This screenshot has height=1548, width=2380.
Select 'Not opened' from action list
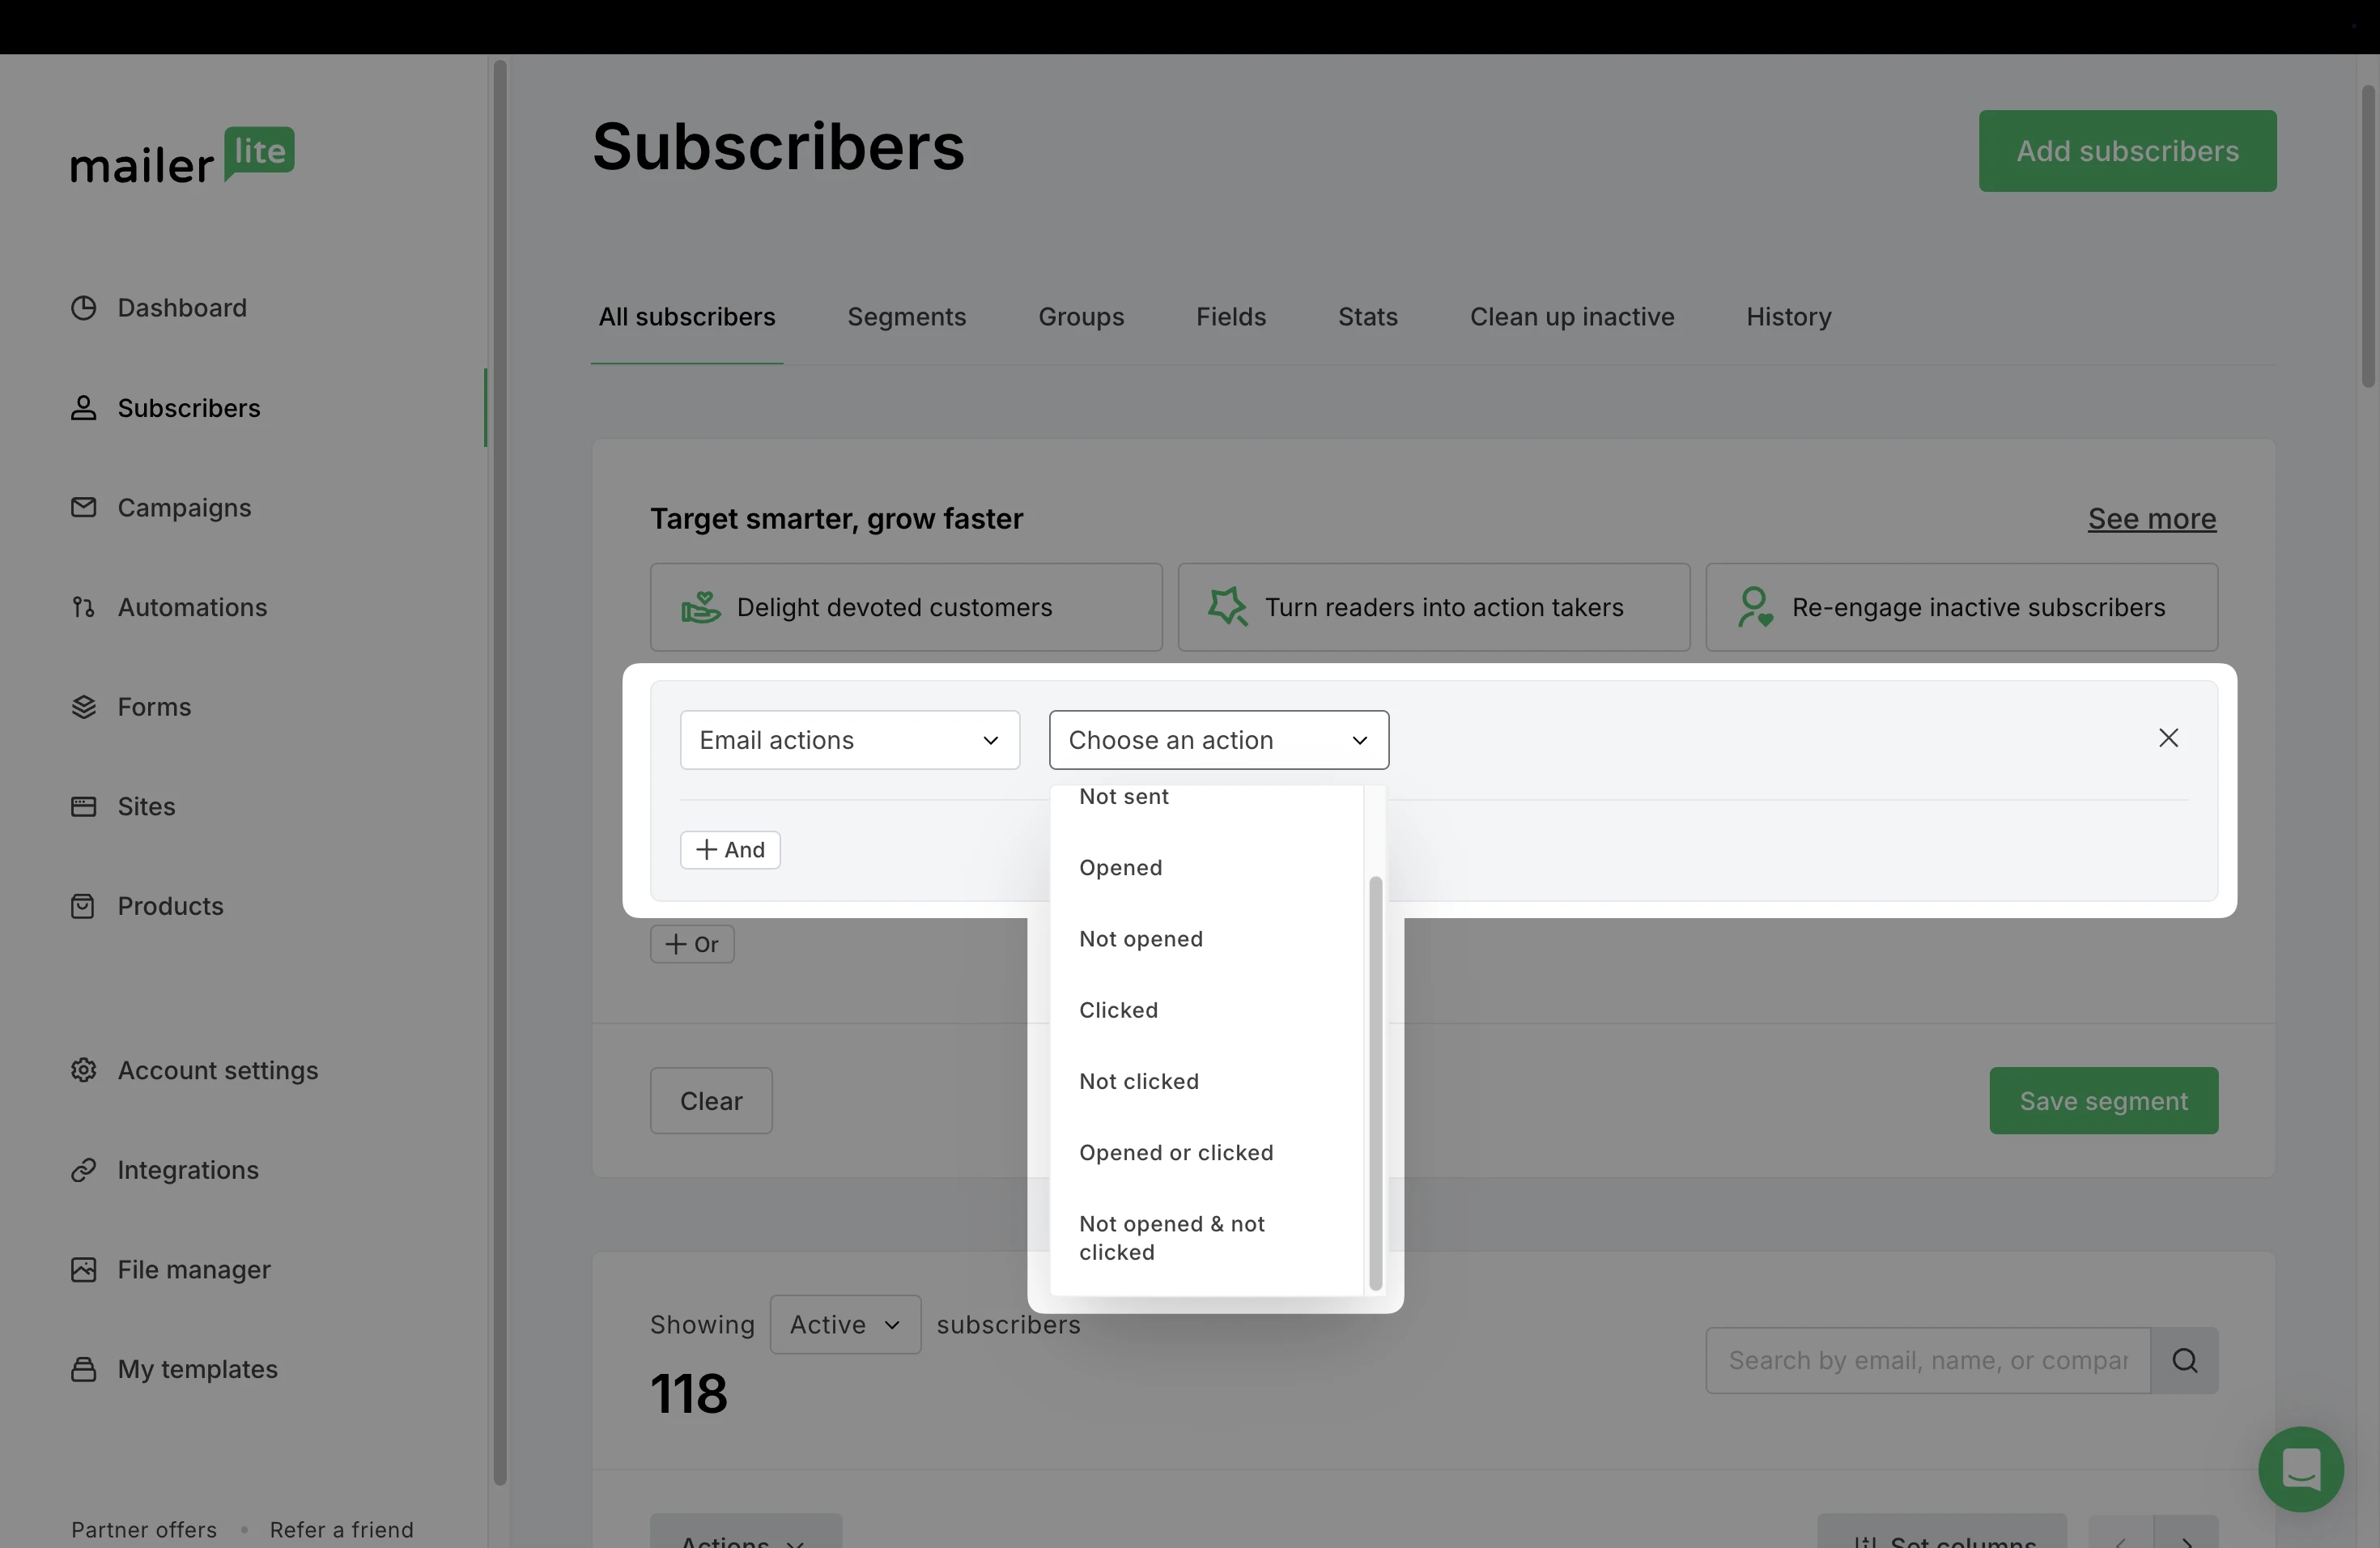[x=1141, y=939]
